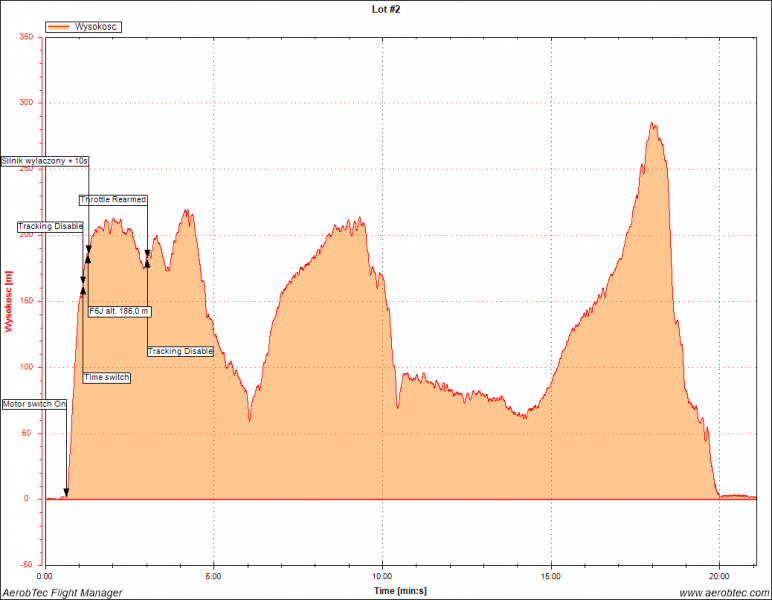
Task: Select the Throttle Rearmed annotation label
Action: click(x=113, y=200)
